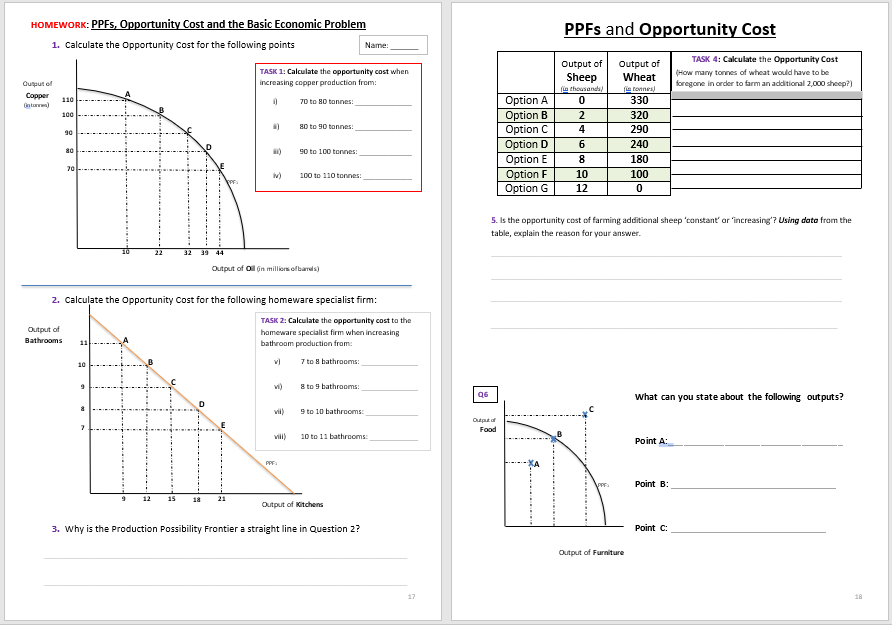The height and width of the screenshot is (625, 892).
Task: Click the wheat value 330 cell
Action: point(639,100)
